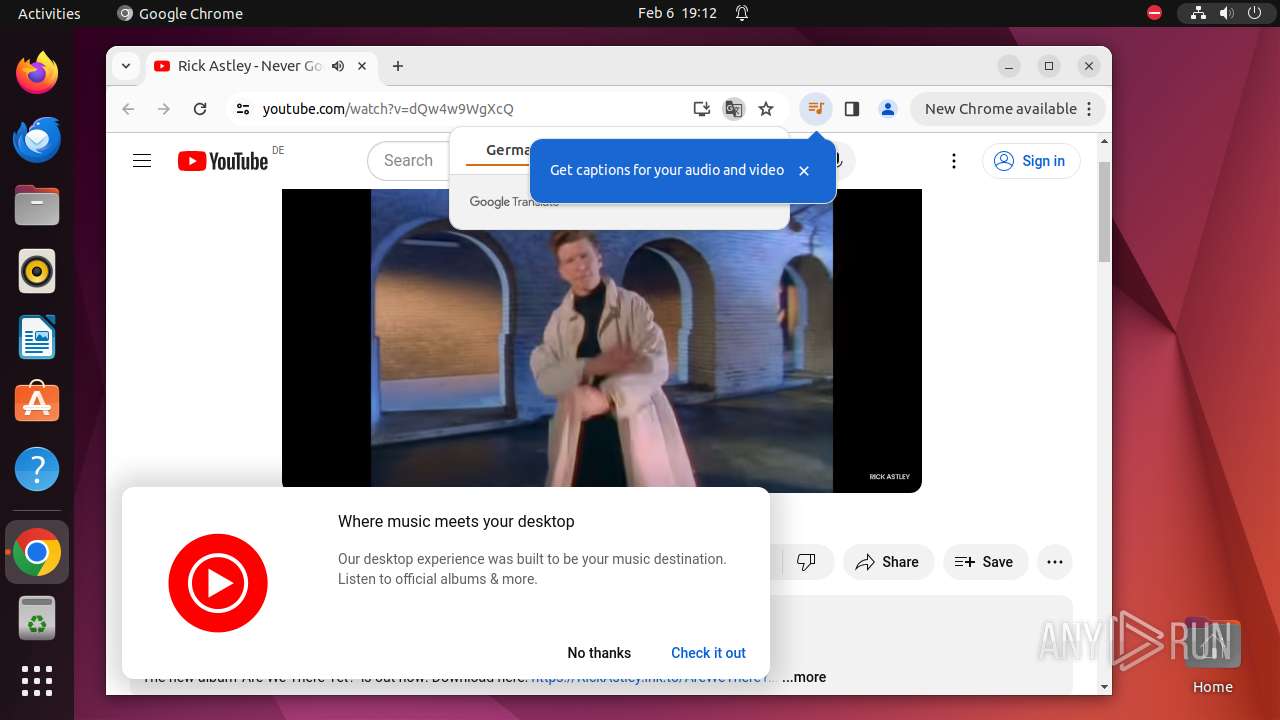Image resolution: width=1280 pixels, height=720 pixels.
Task: Expand the description with ...more
Action: pos(804,677)
